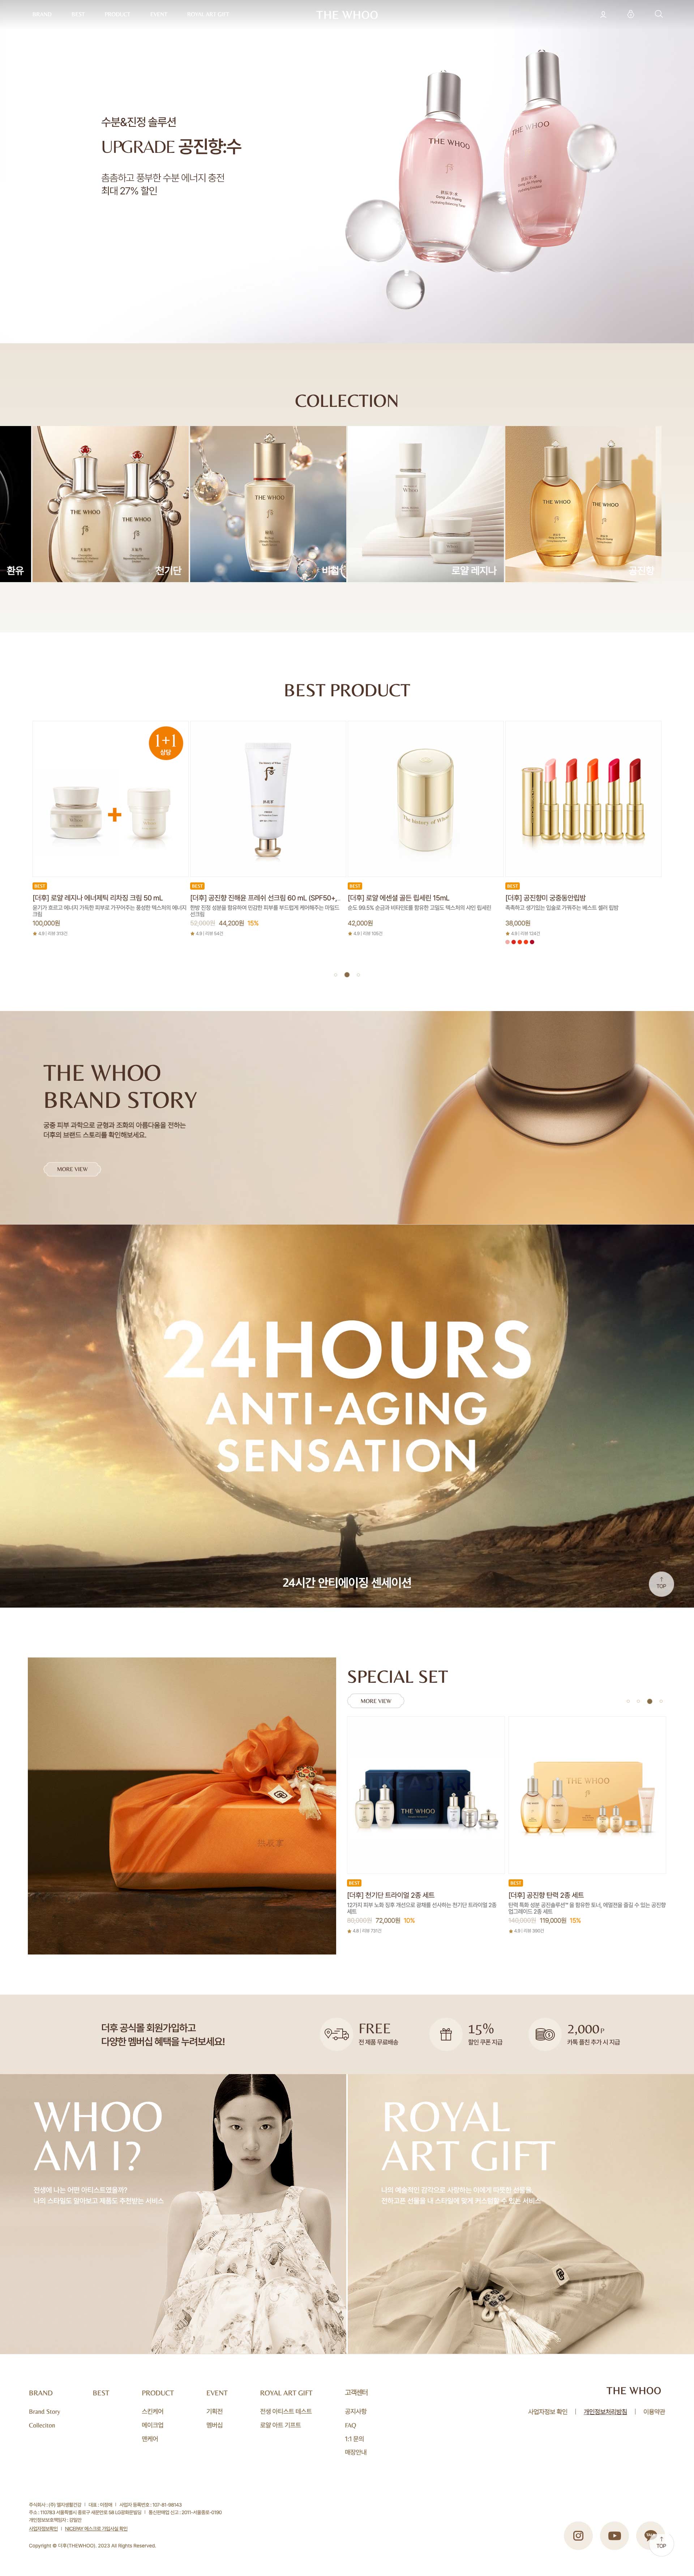
Task: Click MORE VIEW under Special Set
Action: (376, 1701)
